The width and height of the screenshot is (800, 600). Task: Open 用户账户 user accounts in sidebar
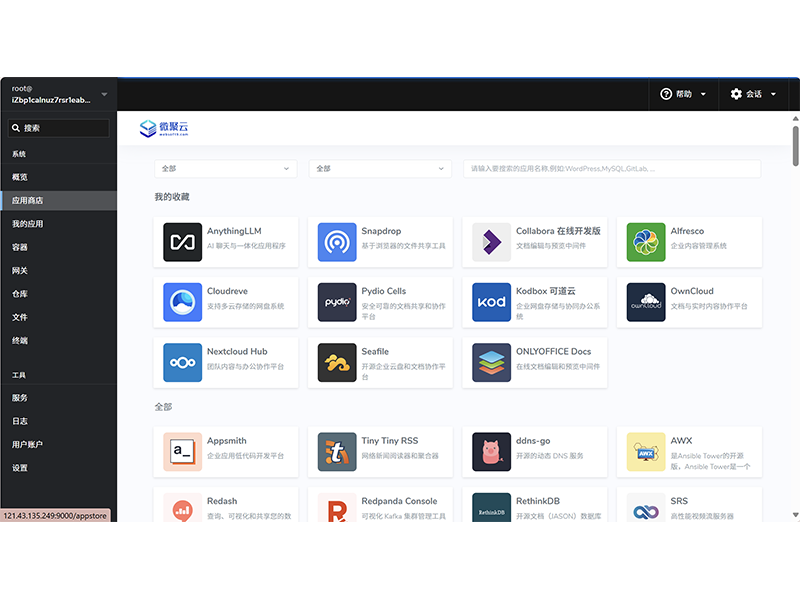coord(59,445)
